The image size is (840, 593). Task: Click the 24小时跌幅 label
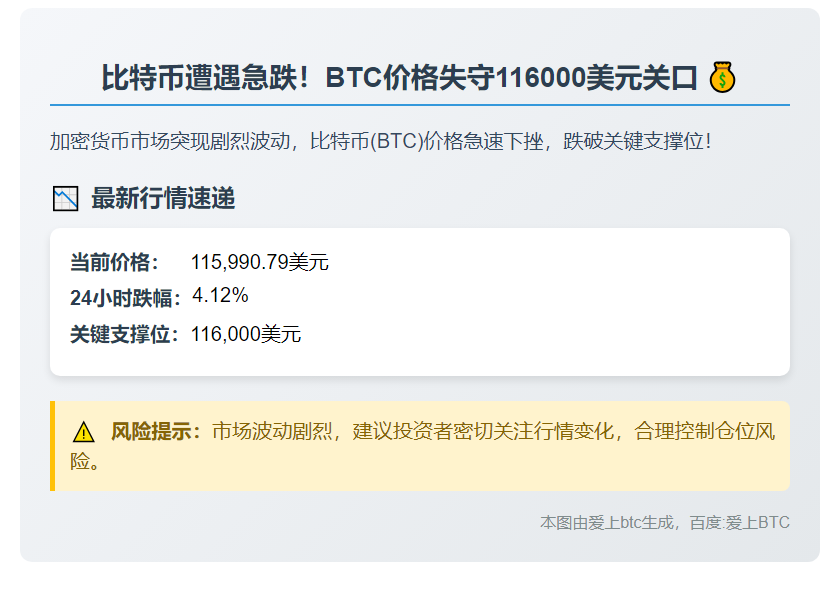[125, 298]
